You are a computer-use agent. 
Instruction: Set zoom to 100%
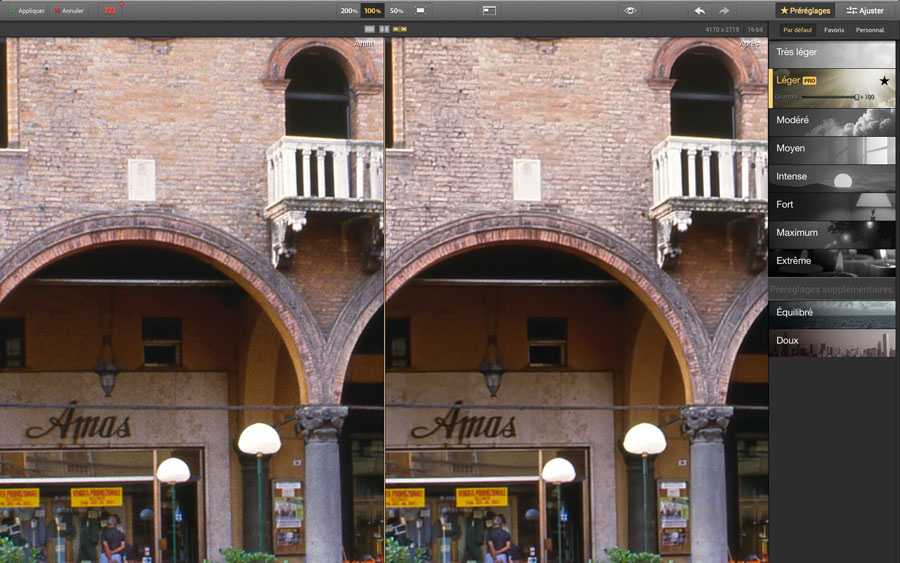click(373, 10)
